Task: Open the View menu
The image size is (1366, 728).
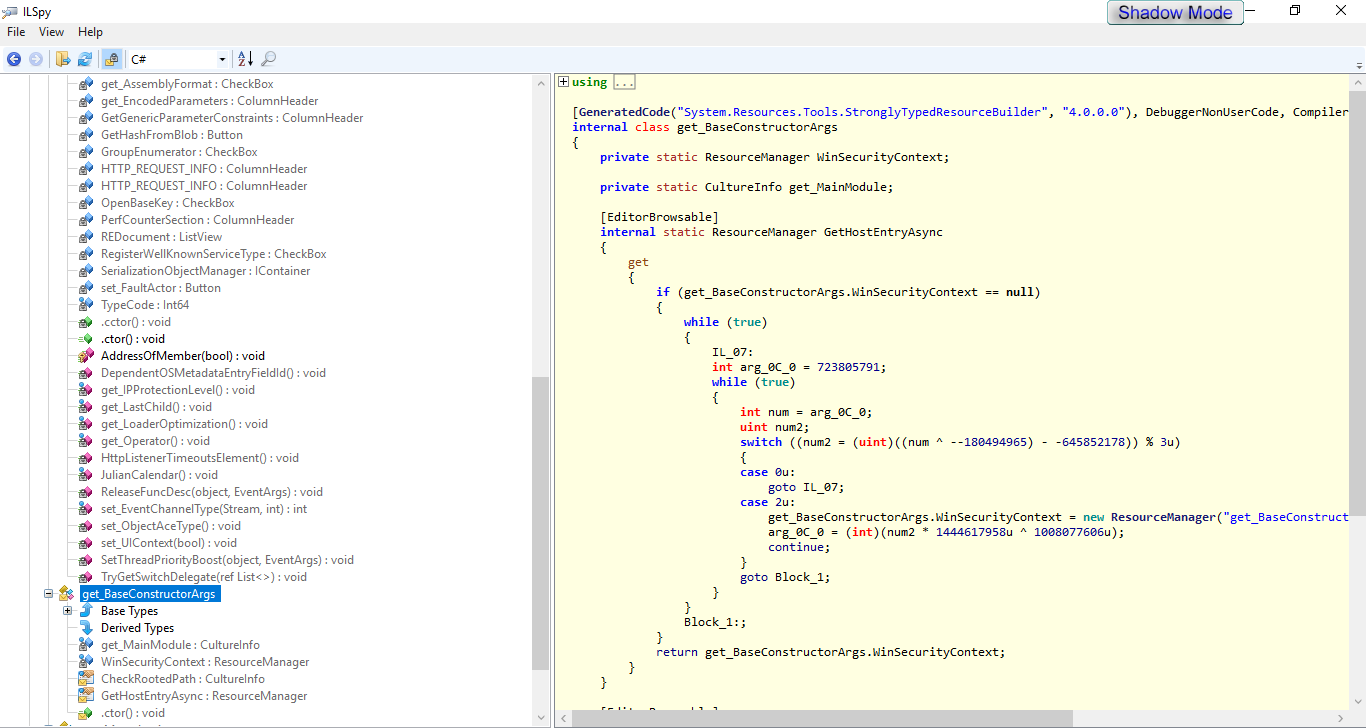Action: (x=52, y=32)
